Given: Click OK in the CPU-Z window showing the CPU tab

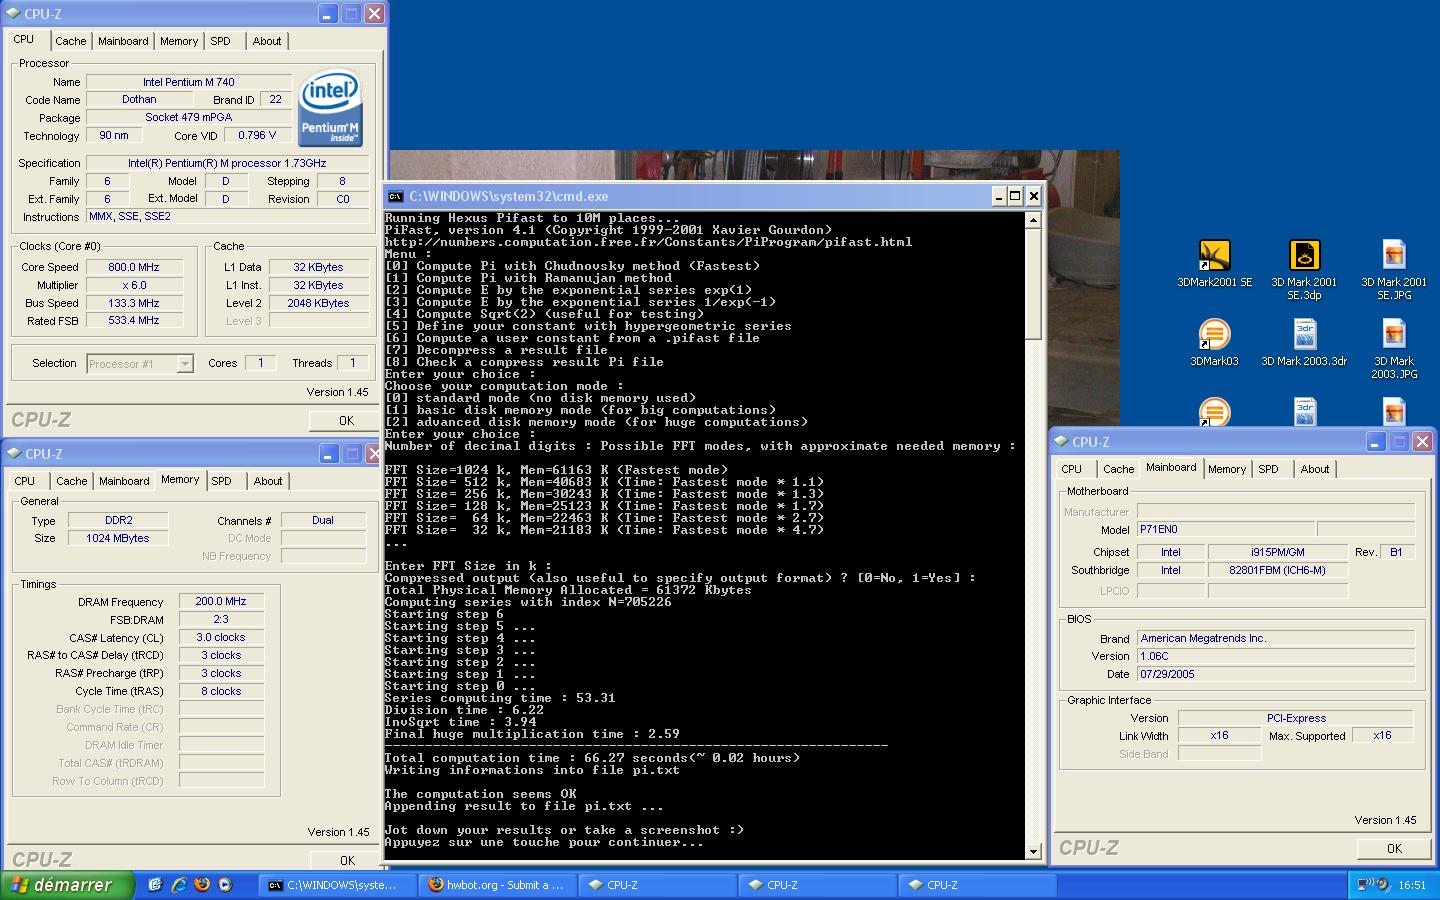Looking at the screenshot, I should (346, 421).
